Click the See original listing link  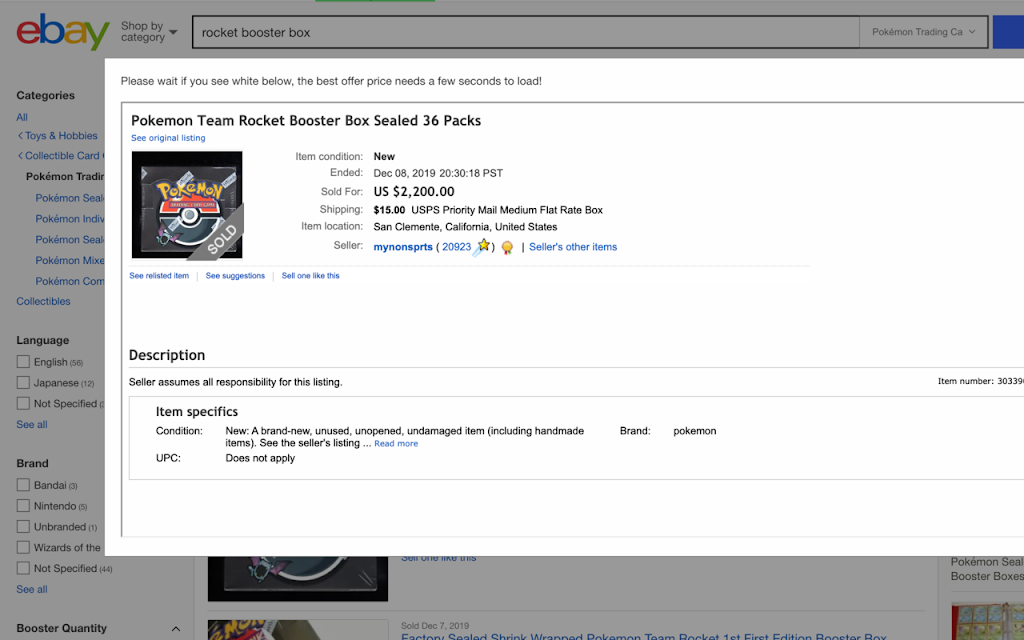click(168, 138)
